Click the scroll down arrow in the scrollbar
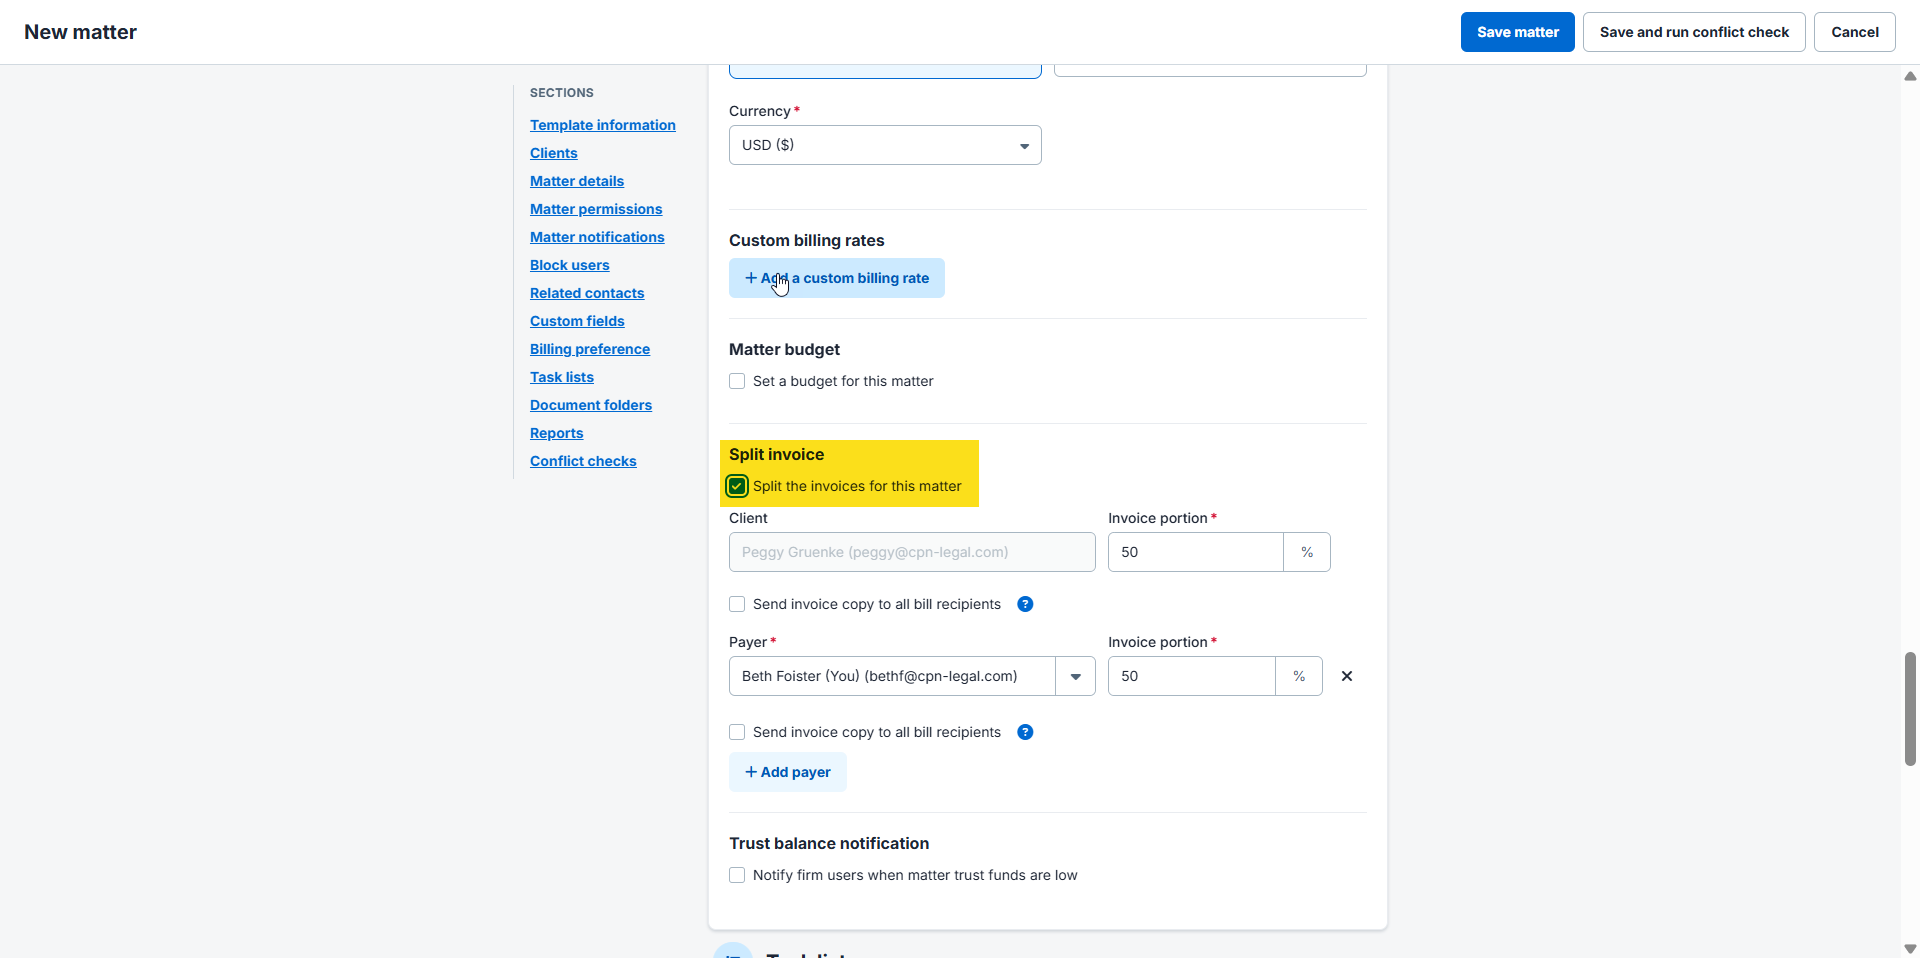 tap(1910, 948)
